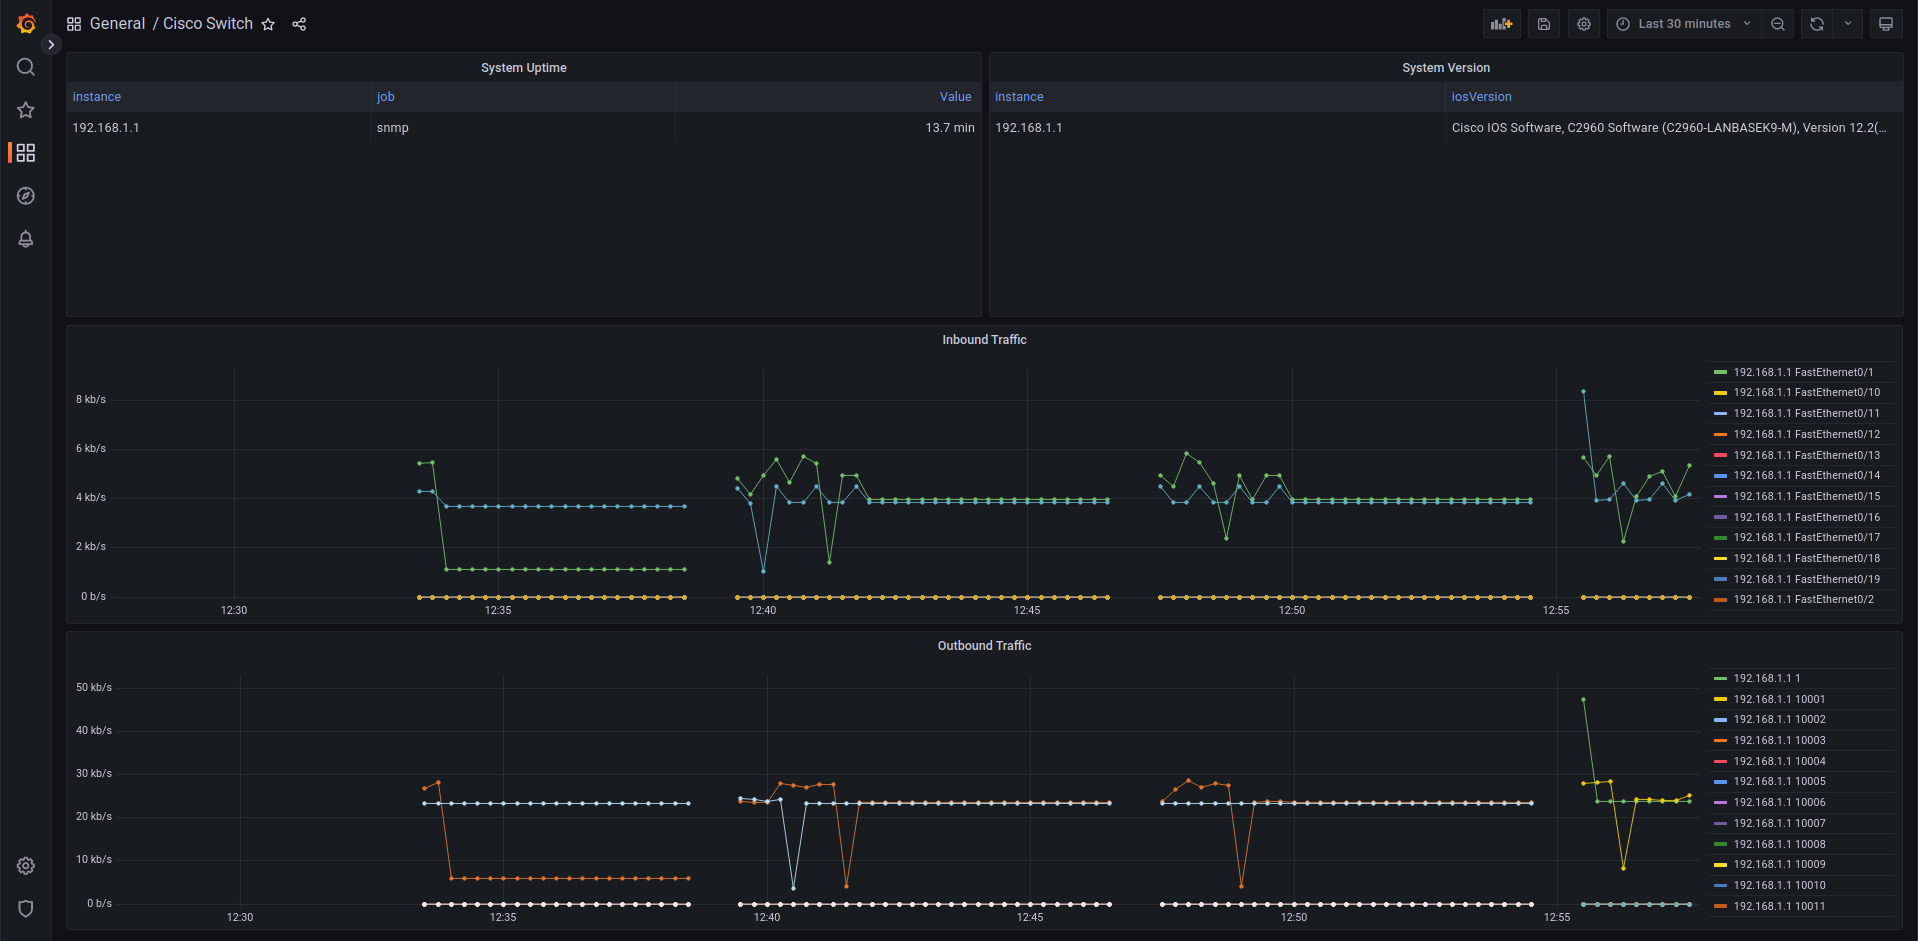Screen dimensions: 1918x941
Task: Open Dashboard settings gear in toolbar
Action: point(1584,24)
